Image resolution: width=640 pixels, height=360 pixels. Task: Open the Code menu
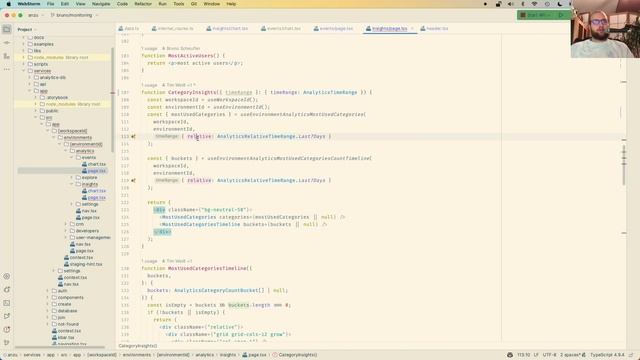point(122,4)
